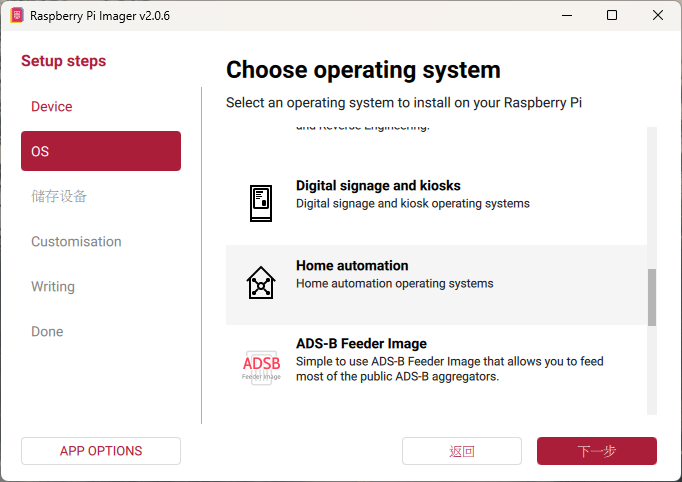Maximize the Imager window
682x482 pixels.
coord(612,16)
